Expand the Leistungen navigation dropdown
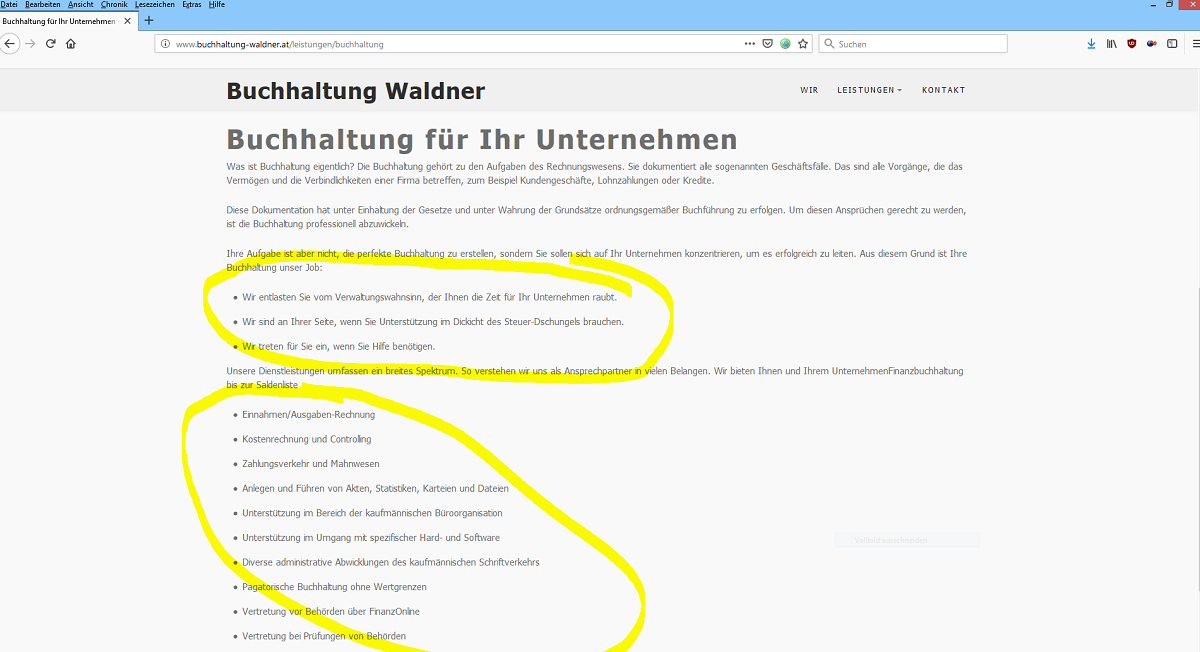The width and height of the screenshot is (1200, 652). [x=869, y=90]
